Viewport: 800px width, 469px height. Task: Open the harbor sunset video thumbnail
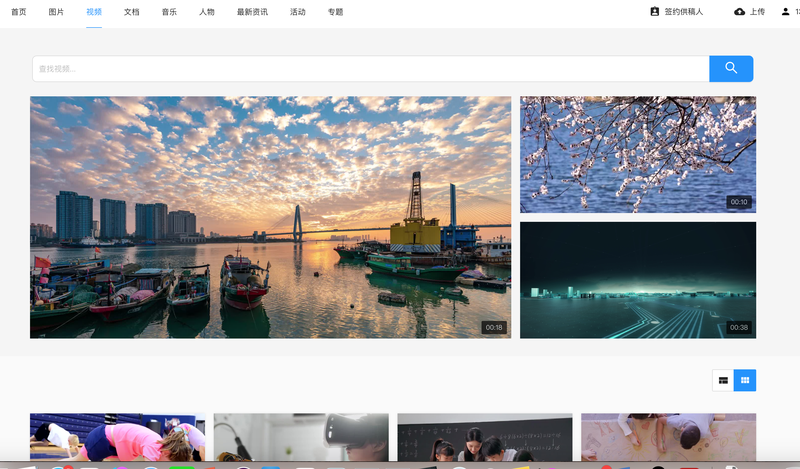270,217
